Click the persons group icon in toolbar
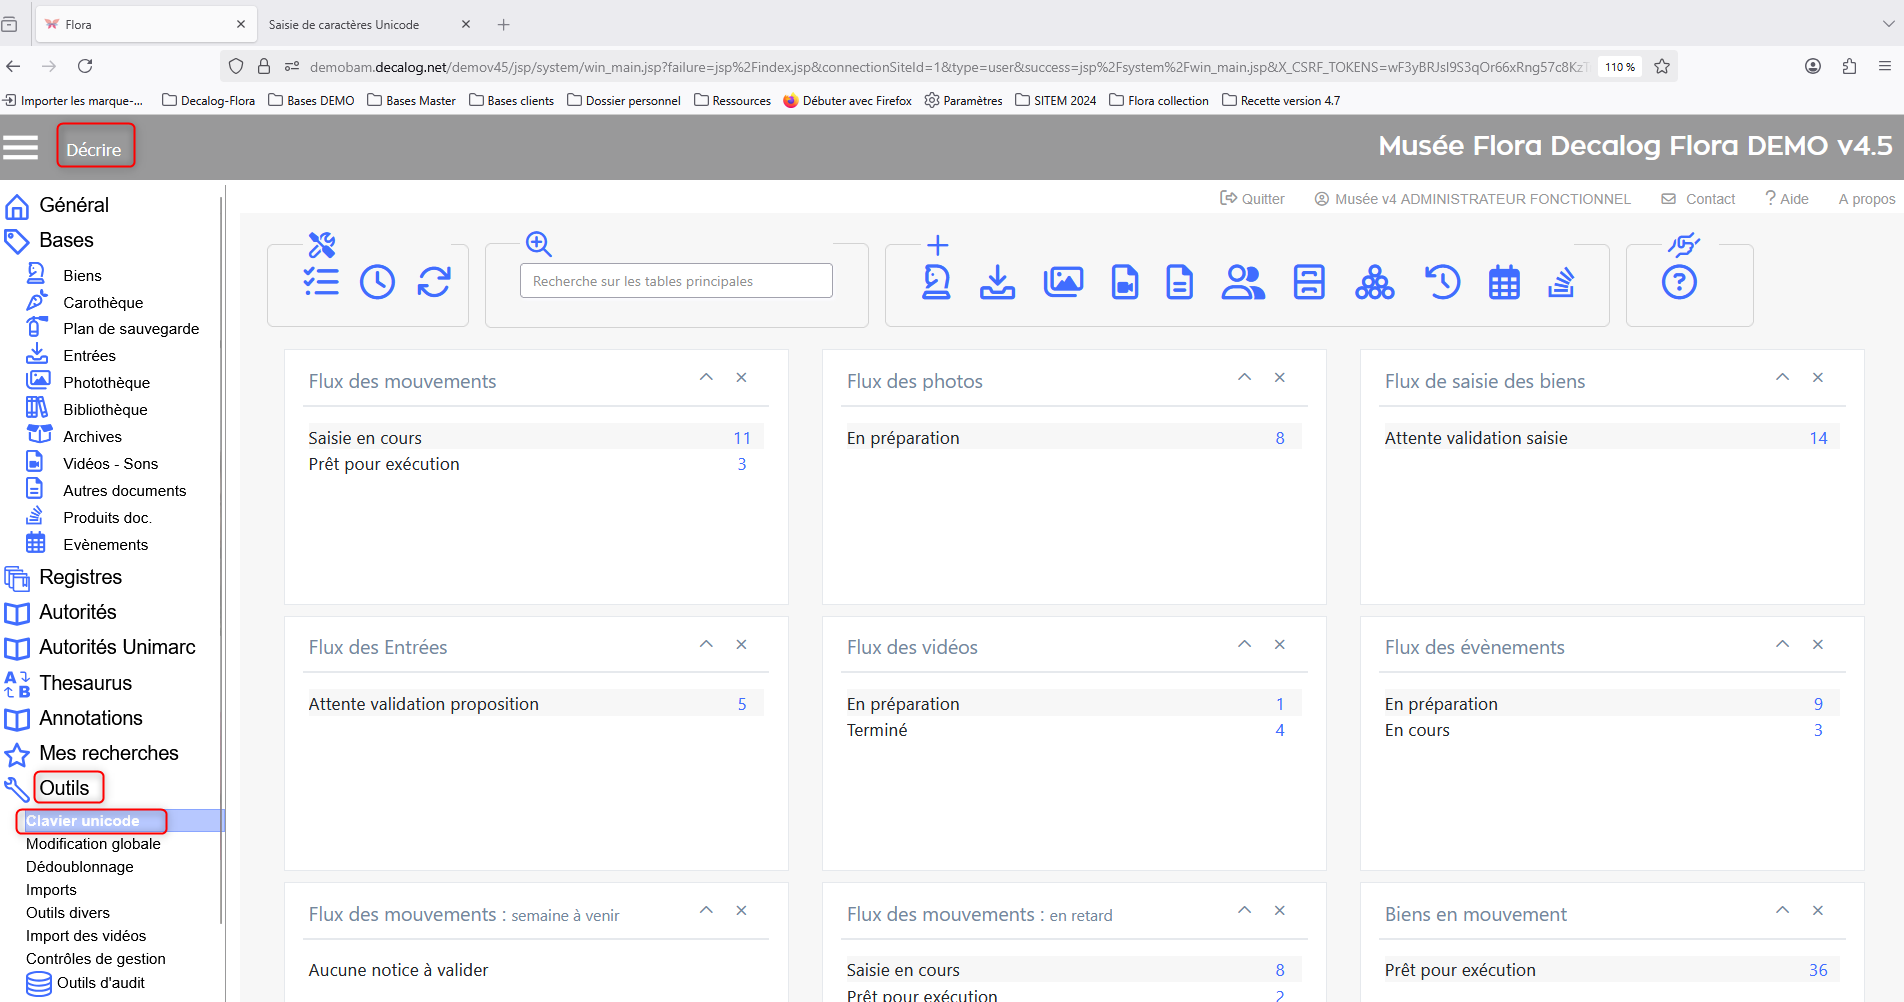The image size is (1904, 1002). pos(1243,282)
